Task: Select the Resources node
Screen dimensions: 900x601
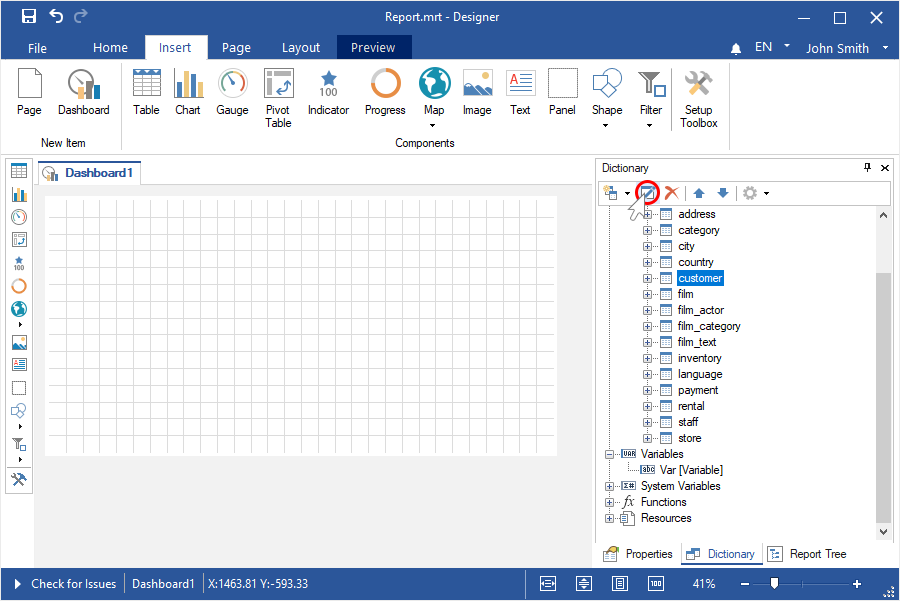Action: pos(666,518)
